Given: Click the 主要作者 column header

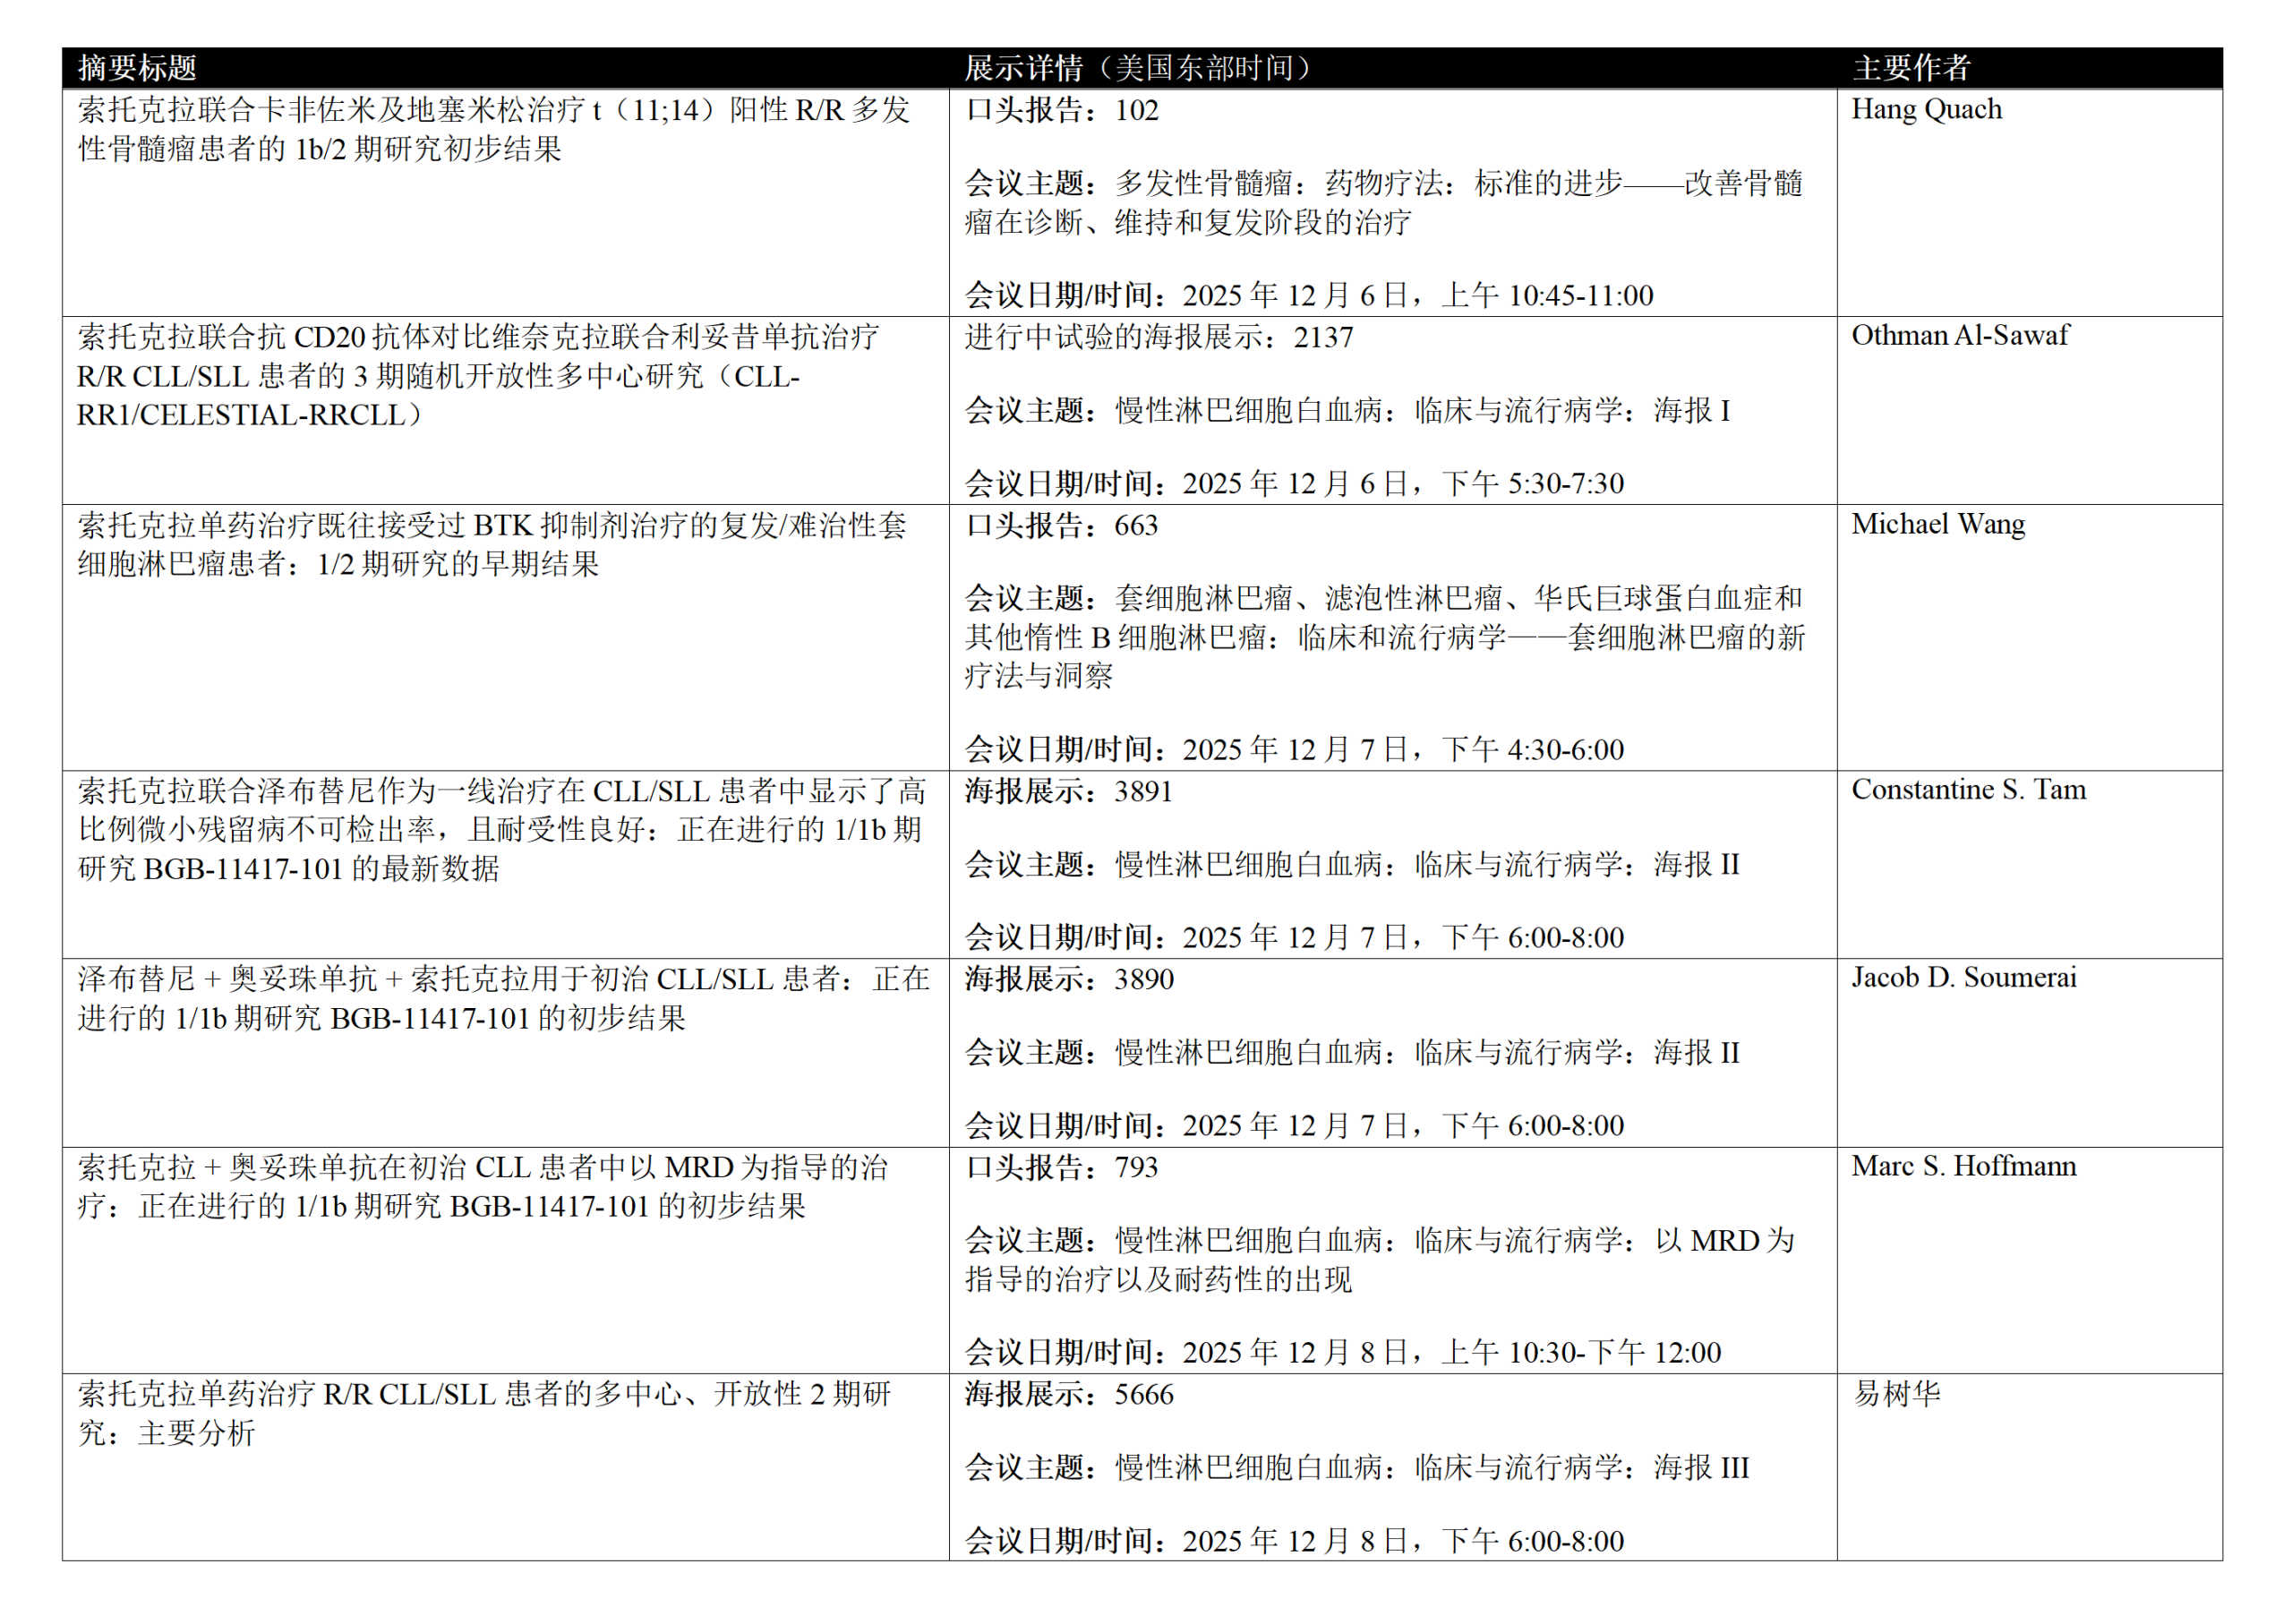Looking at the screenshot, I should 1910,68.
